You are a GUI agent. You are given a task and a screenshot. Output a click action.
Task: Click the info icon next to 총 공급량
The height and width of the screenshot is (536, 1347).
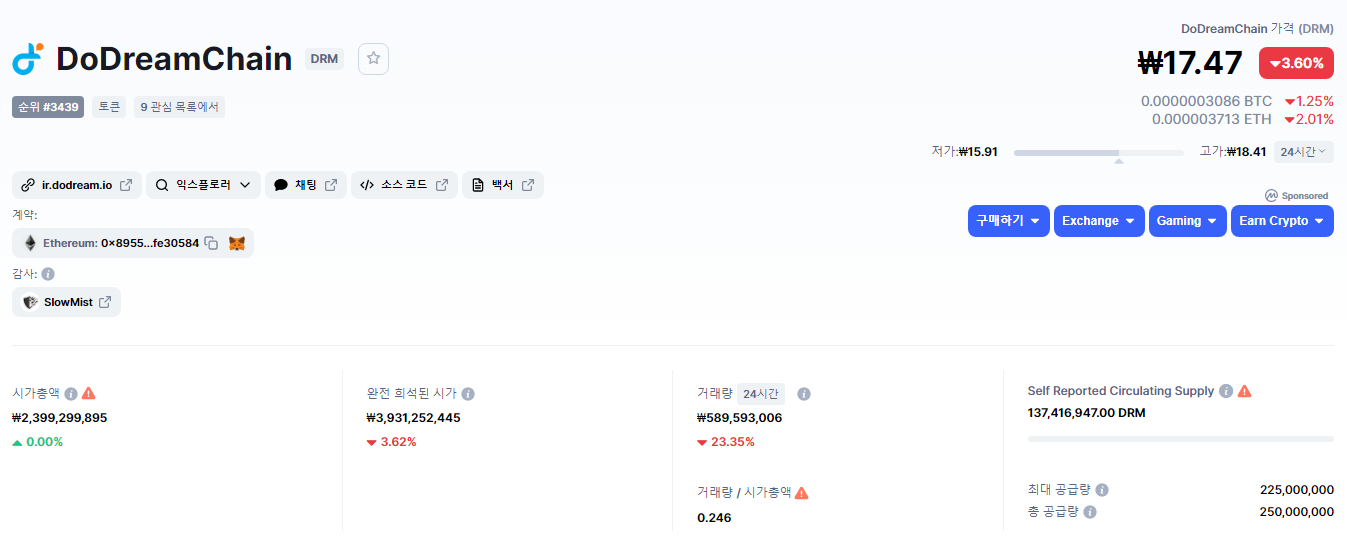tap(1090, 512)
